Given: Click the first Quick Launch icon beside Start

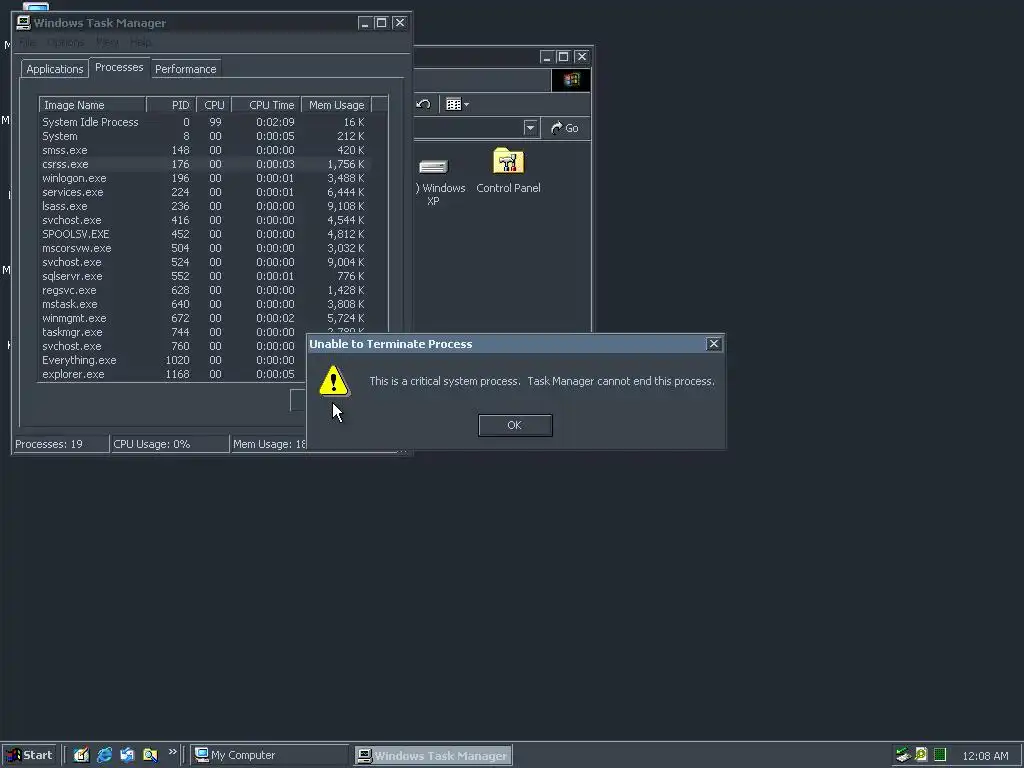Looking at the screenshot, I should [x=81, y=756].
